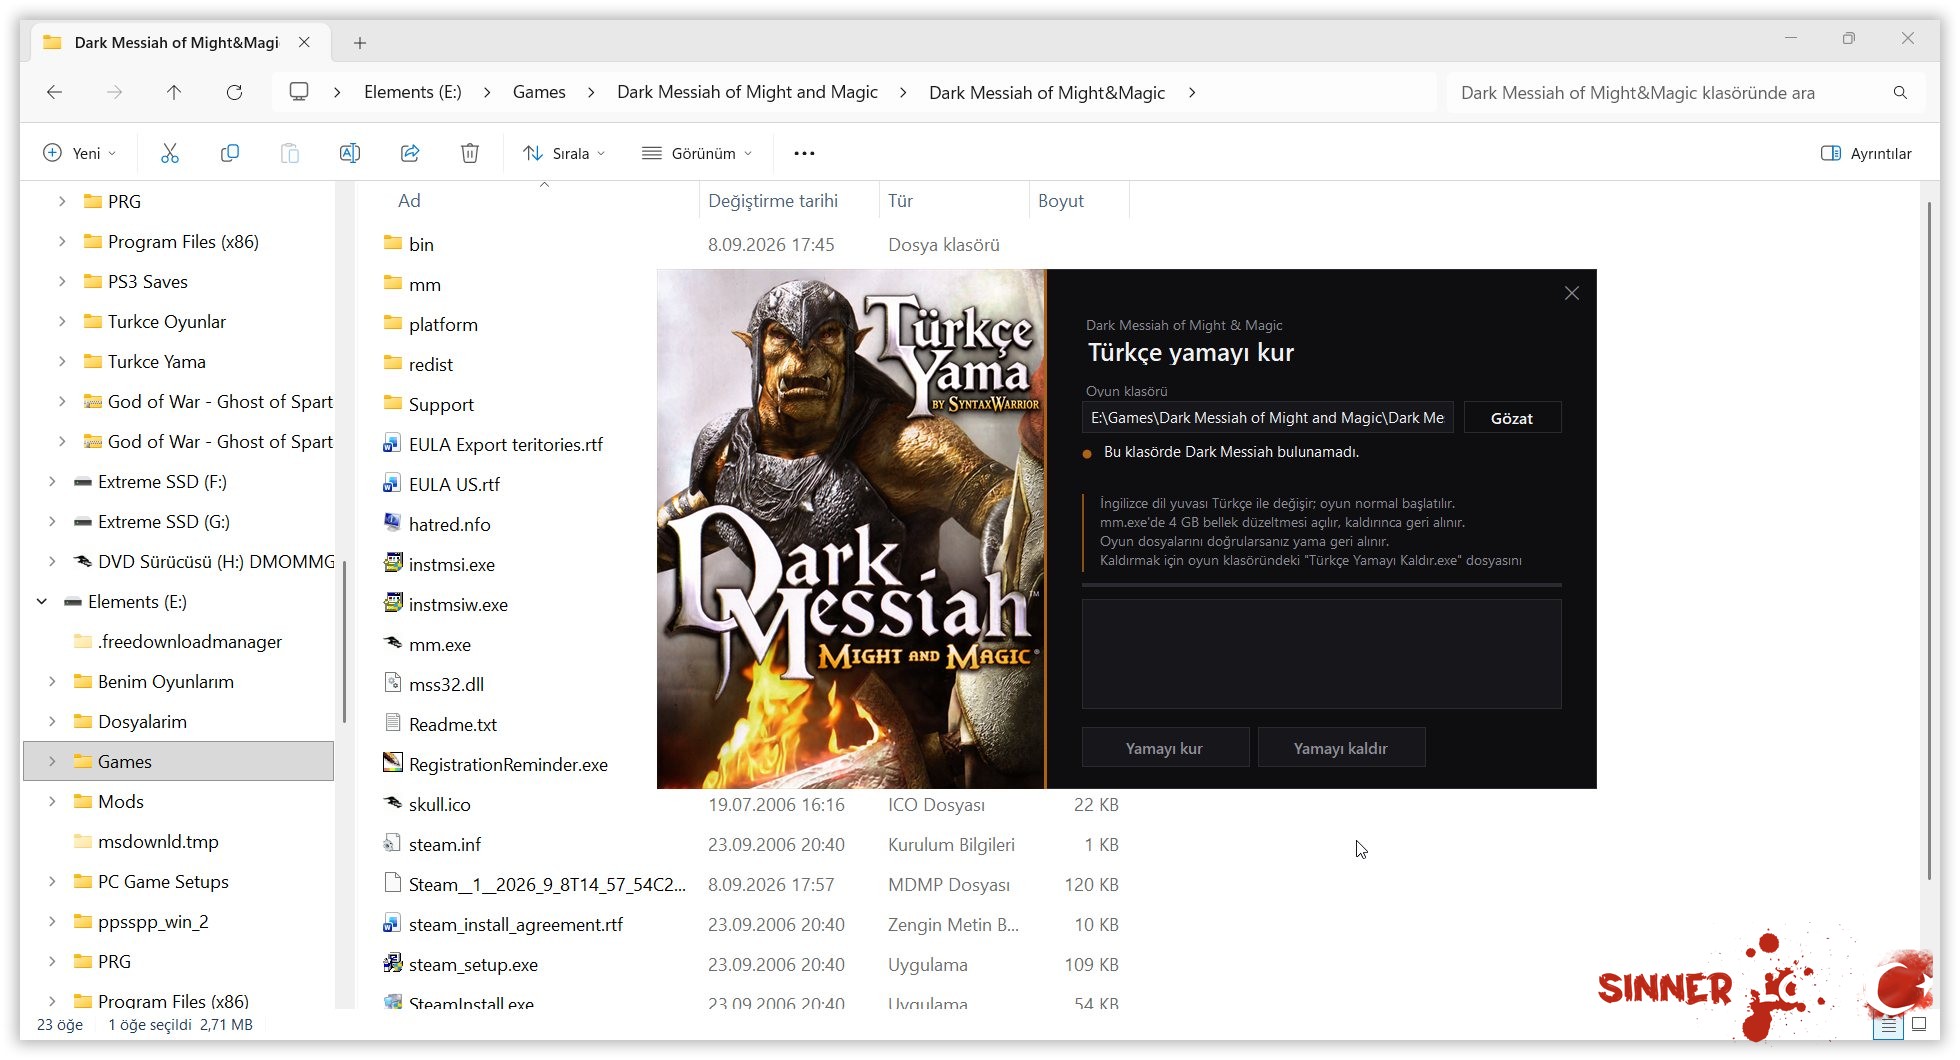1960x1060 pixels.
Task: Select PC Game Setups in the tree
Action: (x=163, y=882)
